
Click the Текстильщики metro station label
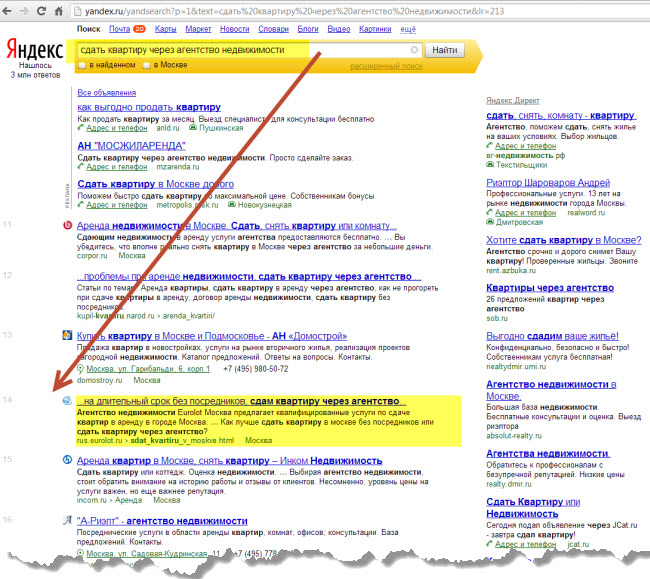tap(521, 165)
